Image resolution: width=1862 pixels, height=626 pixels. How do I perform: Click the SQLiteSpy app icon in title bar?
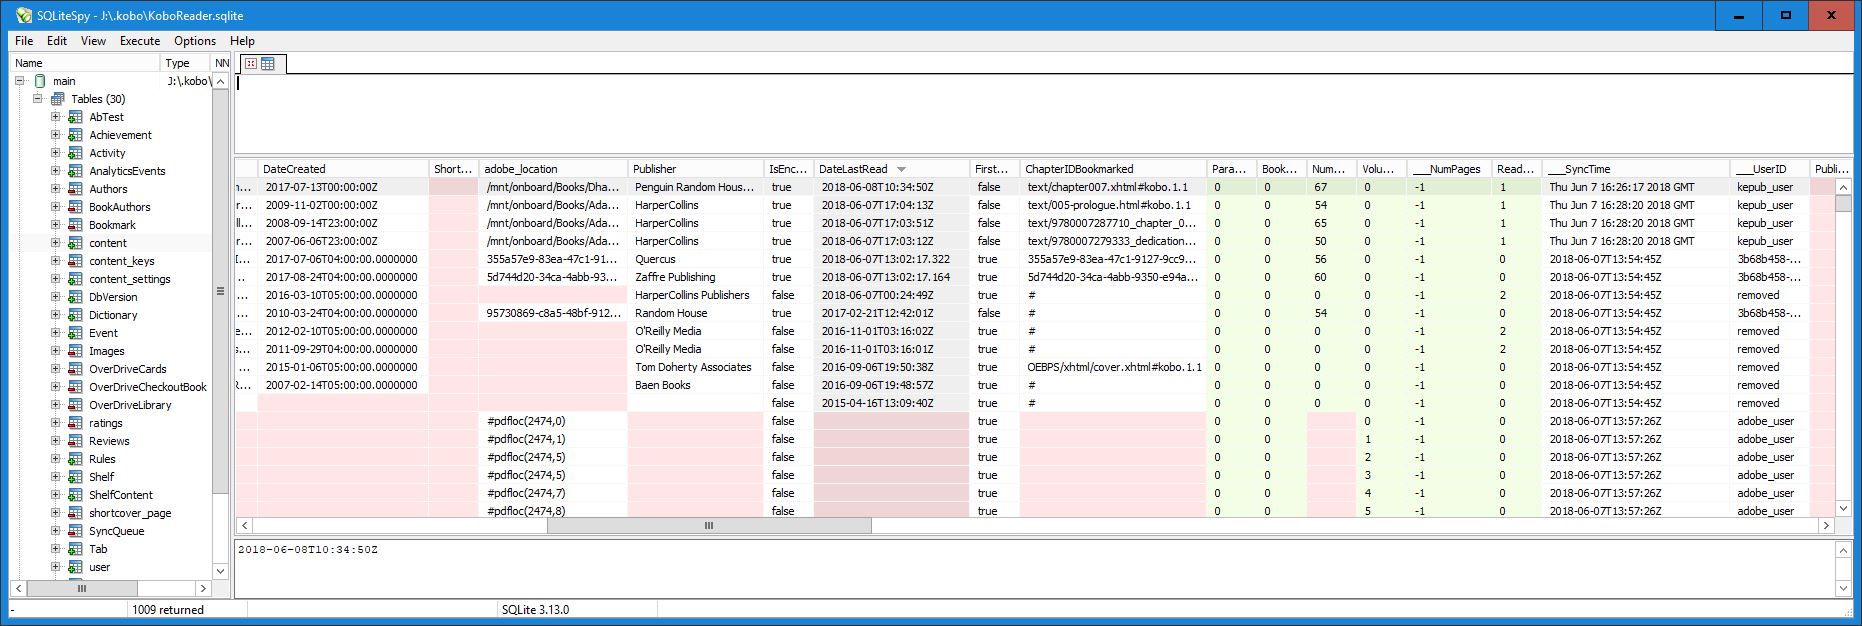[24, 15]
